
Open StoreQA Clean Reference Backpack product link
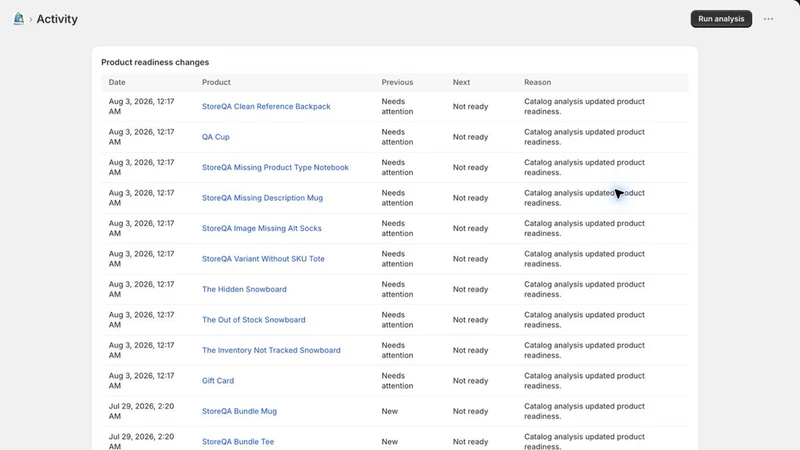tap(266, 107)
